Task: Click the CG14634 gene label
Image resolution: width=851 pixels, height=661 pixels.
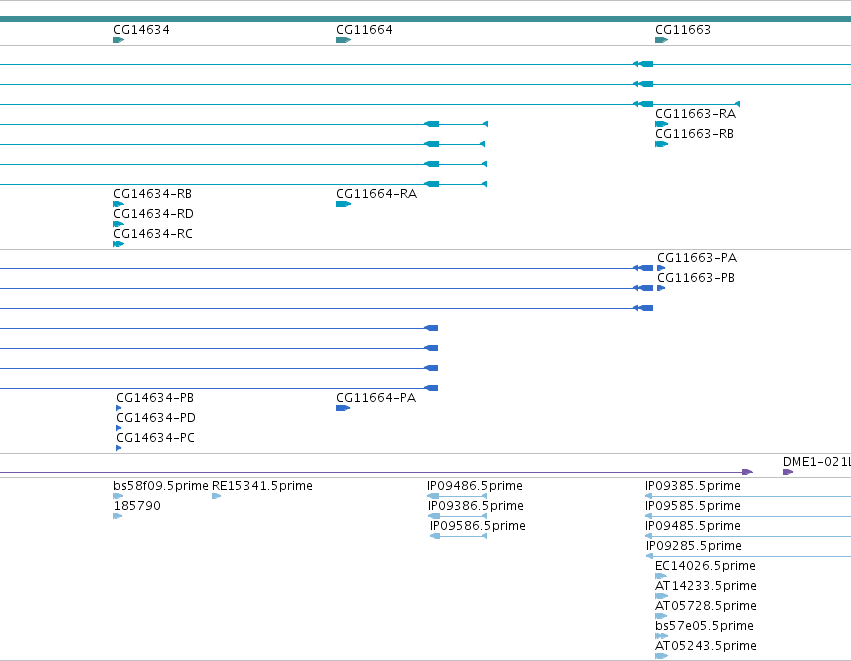Action: 141,30
